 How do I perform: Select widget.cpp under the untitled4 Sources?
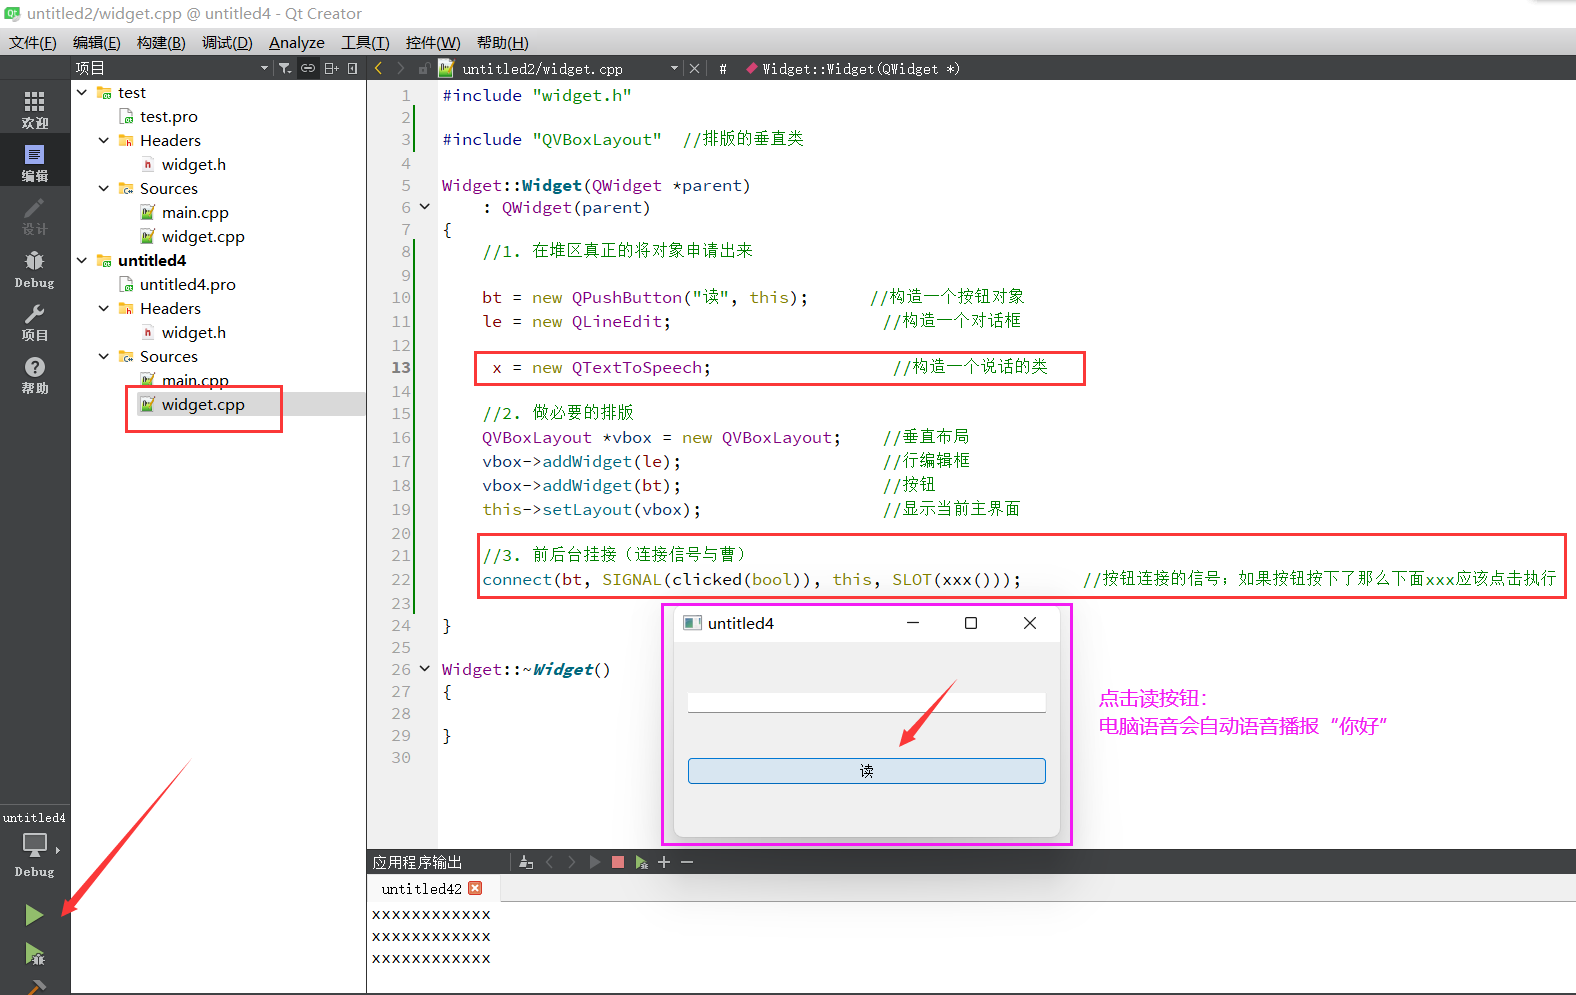[203, 404]
